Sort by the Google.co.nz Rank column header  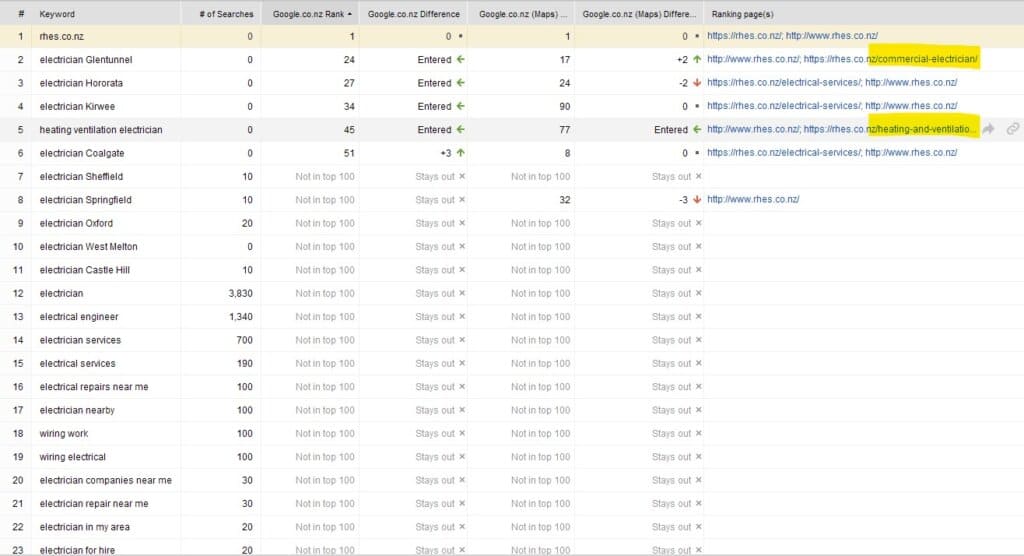310,14
